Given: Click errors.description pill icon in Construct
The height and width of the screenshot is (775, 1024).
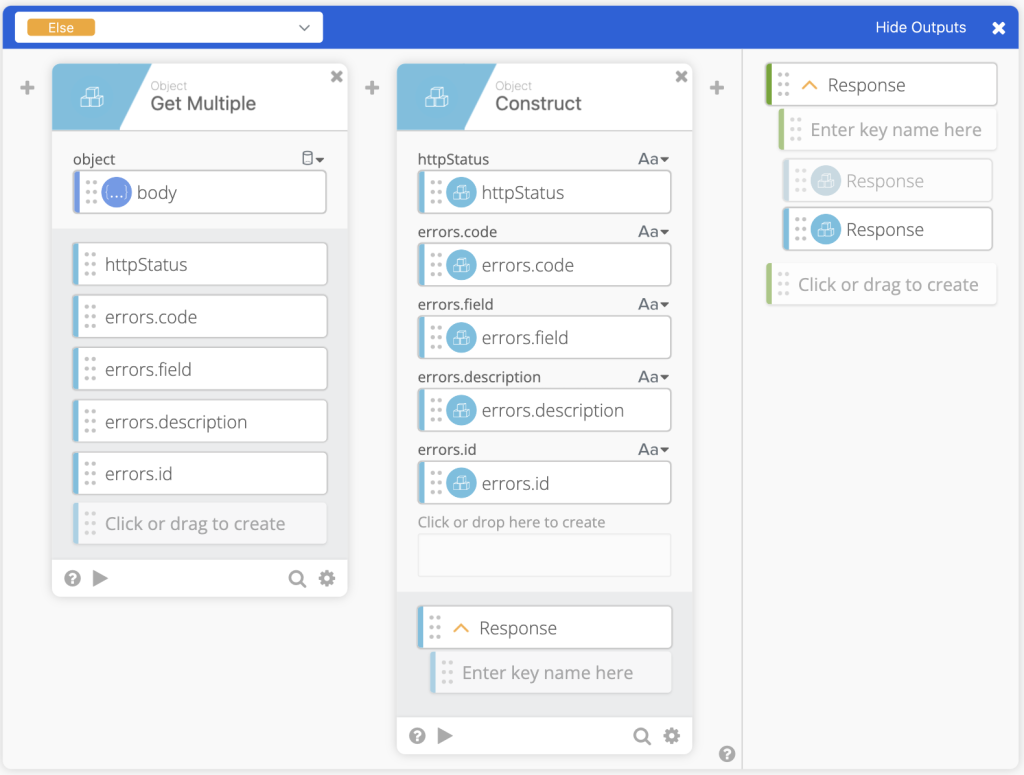Looking at the screenshot, I should click(462, 410).
